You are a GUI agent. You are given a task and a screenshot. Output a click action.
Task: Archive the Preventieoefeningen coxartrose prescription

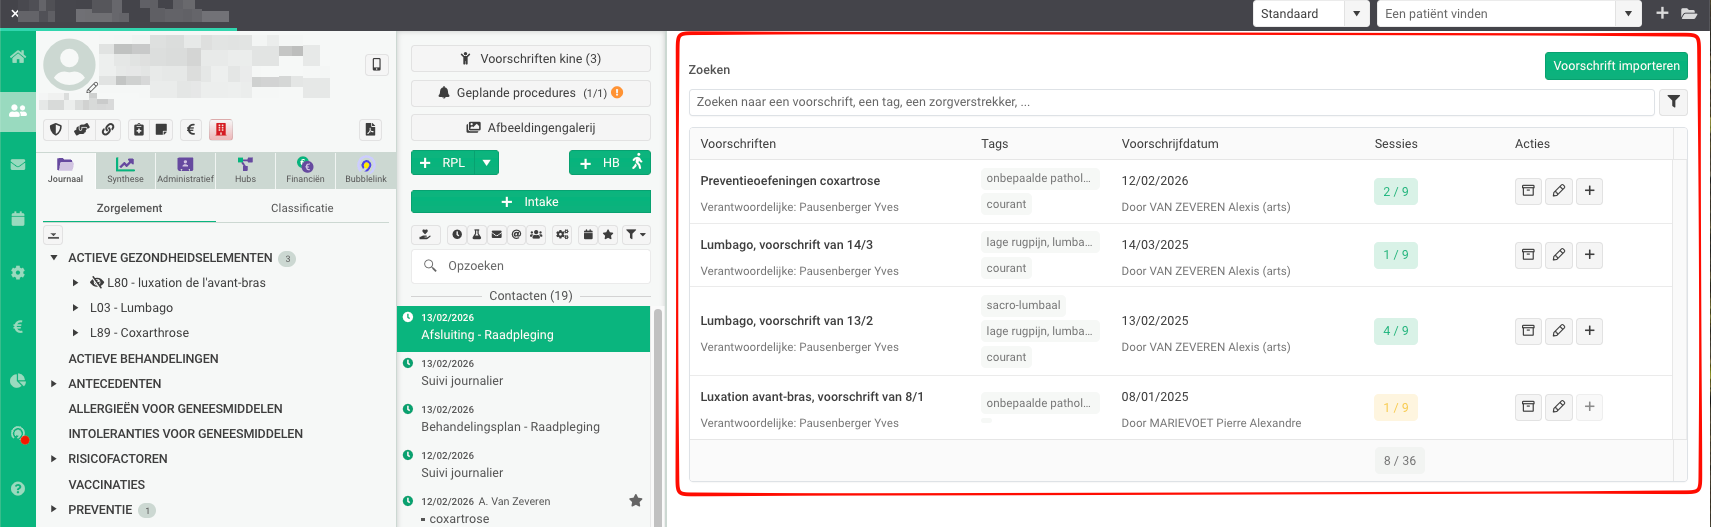1528,191
